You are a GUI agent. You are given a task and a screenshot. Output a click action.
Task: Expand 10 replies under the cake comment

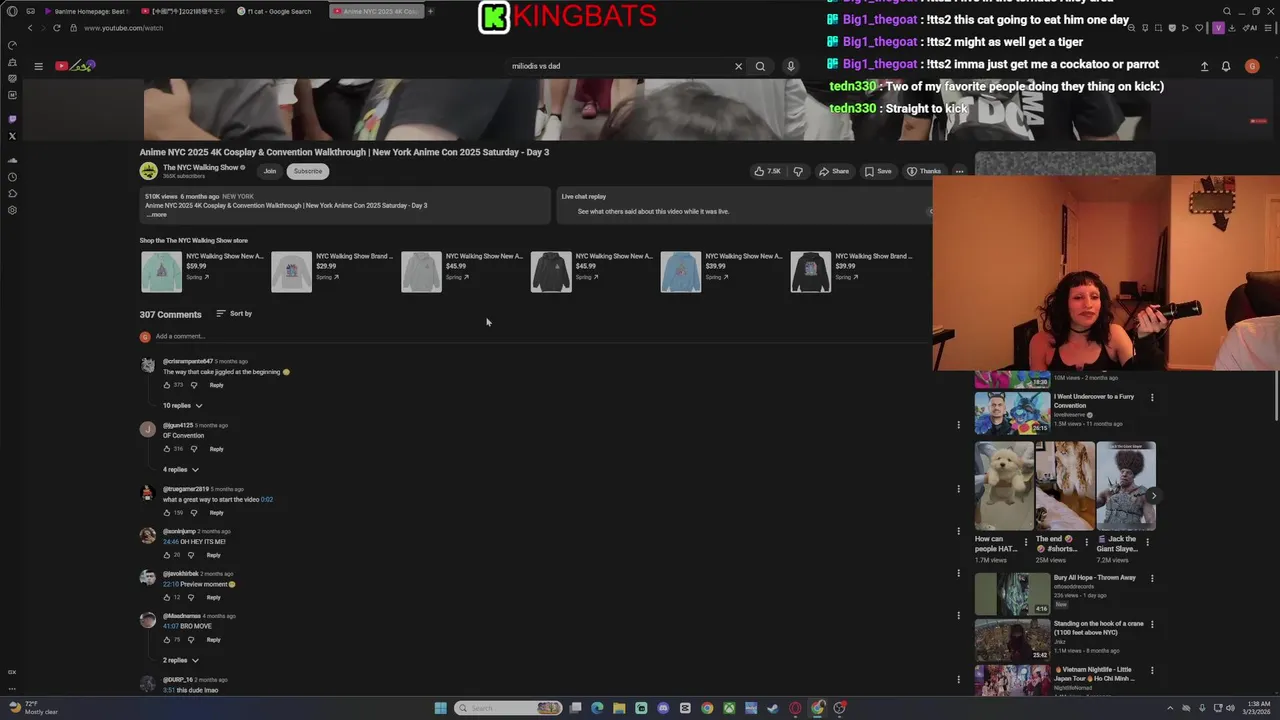click(x=183, y=406)
